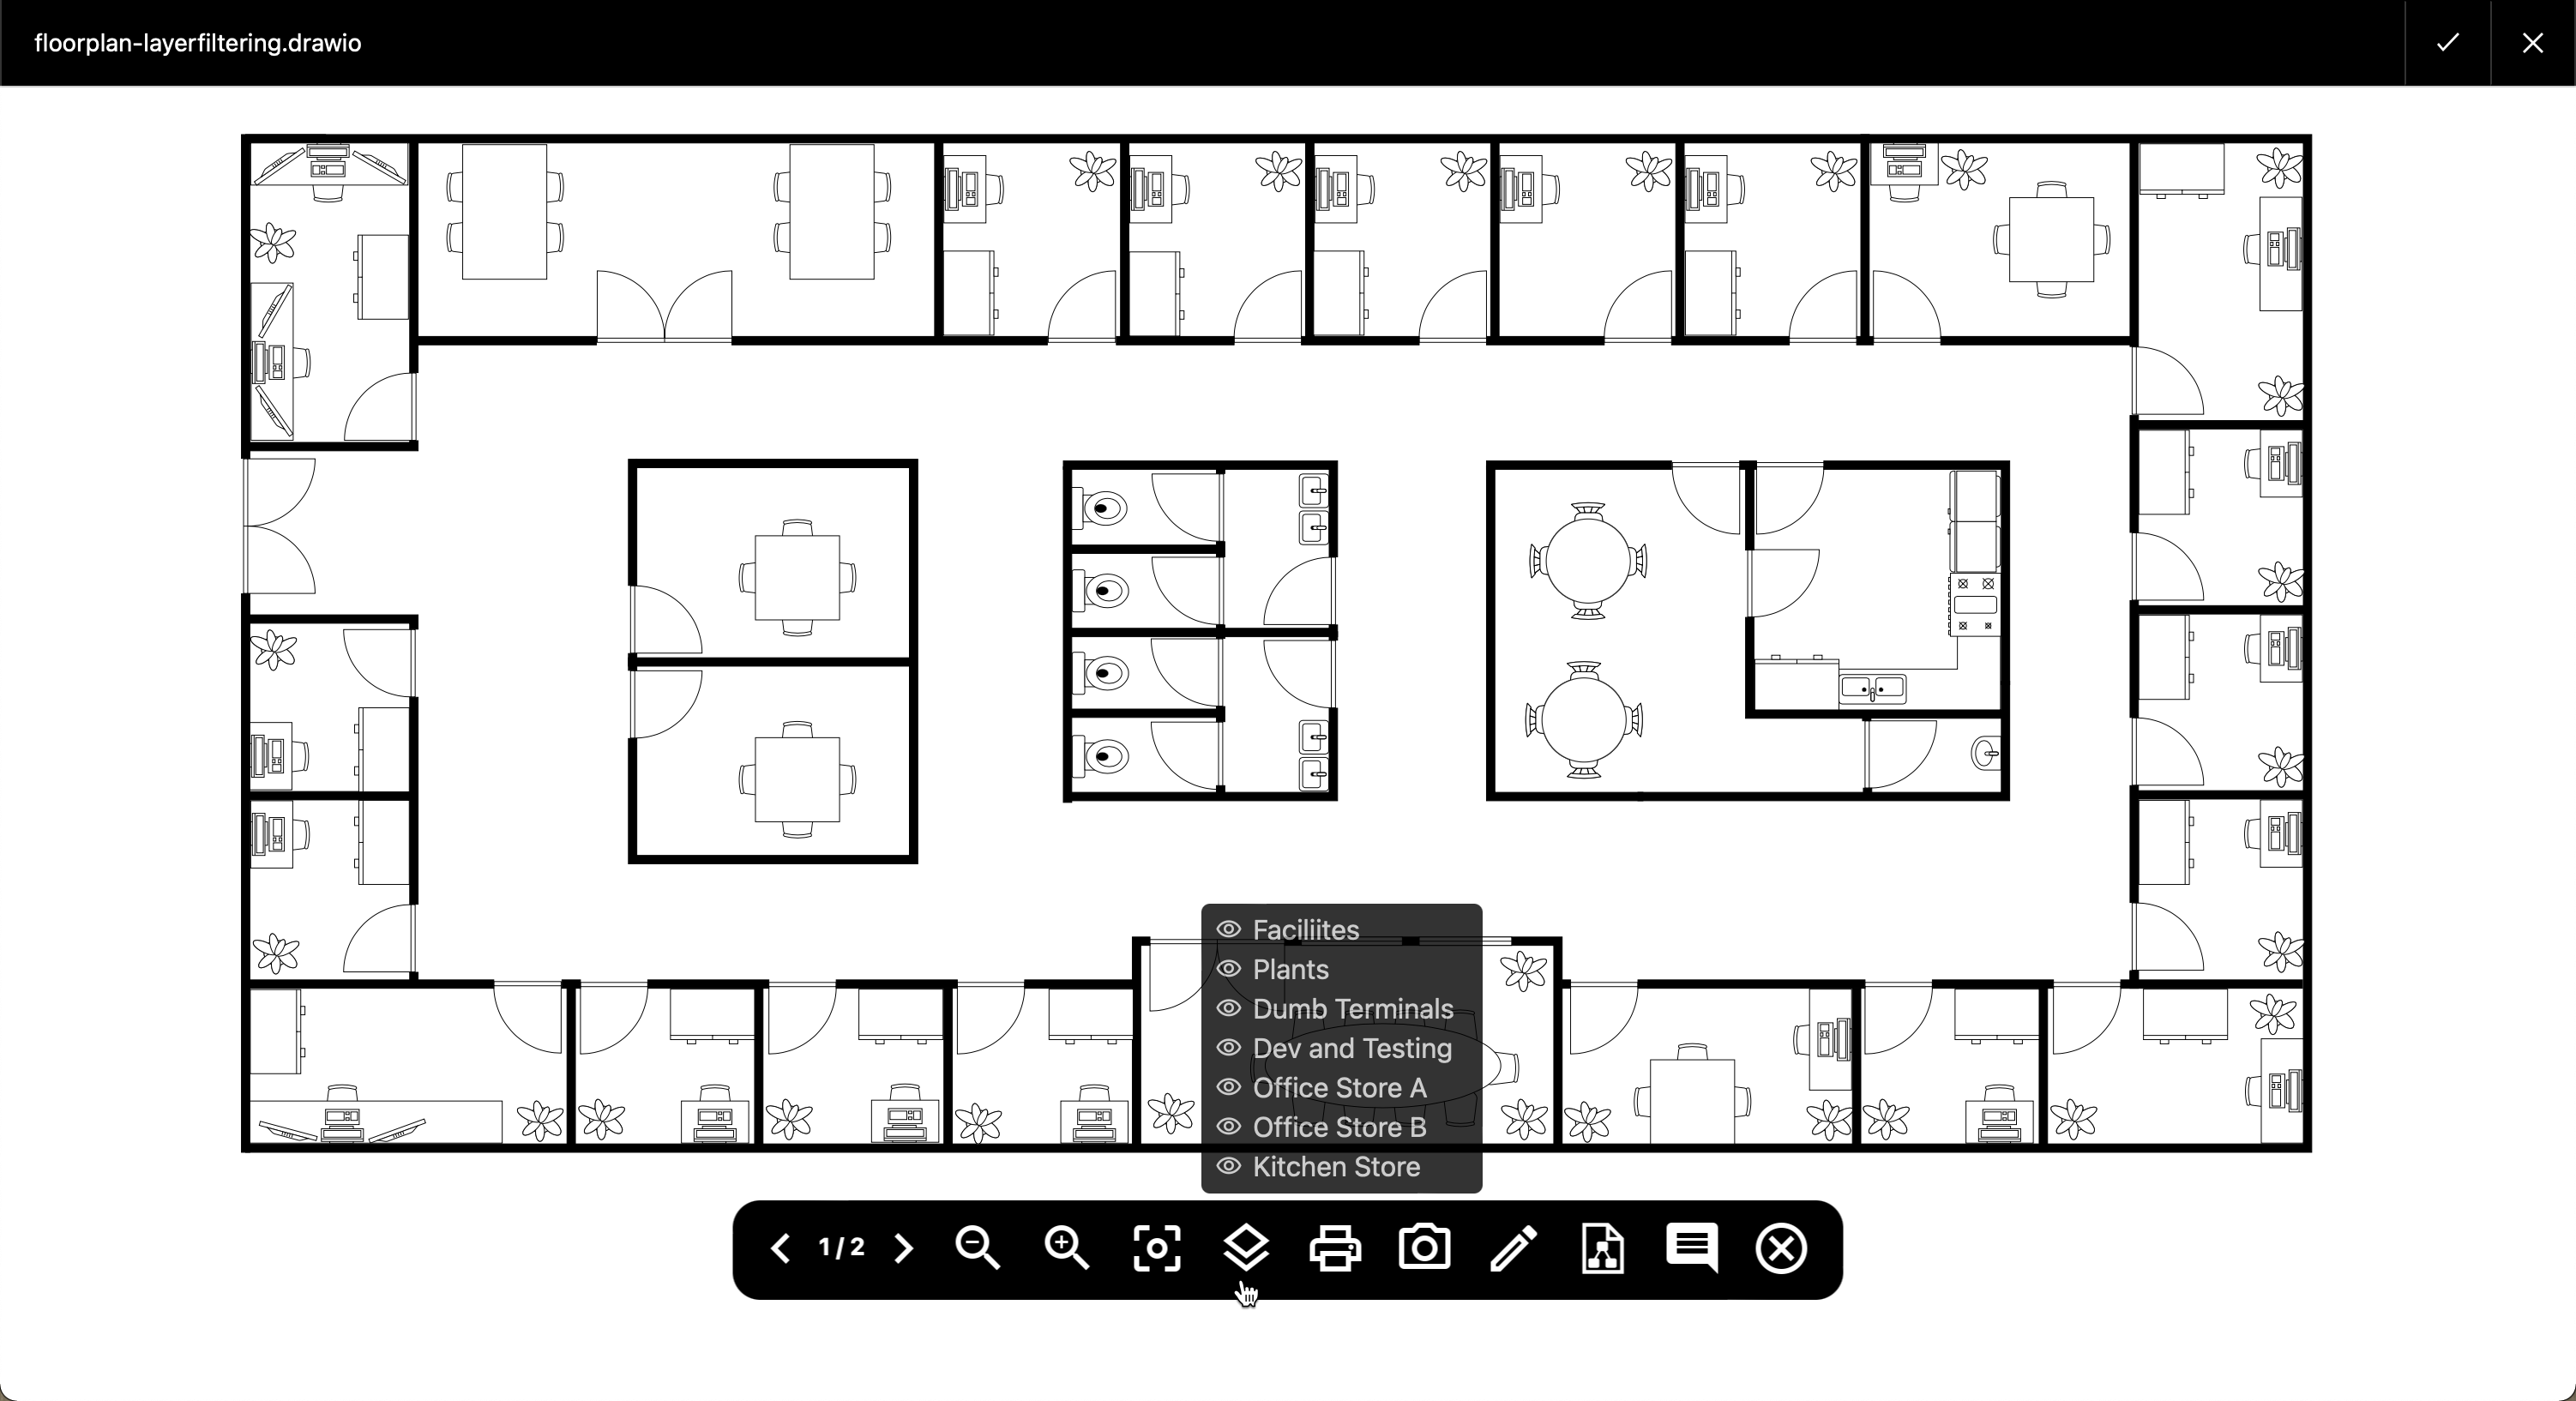Select the Dev and Testing layer
The height and width of the screenshot is (1401, 2576).
pyautogui.click(x=1351, y=1047)
